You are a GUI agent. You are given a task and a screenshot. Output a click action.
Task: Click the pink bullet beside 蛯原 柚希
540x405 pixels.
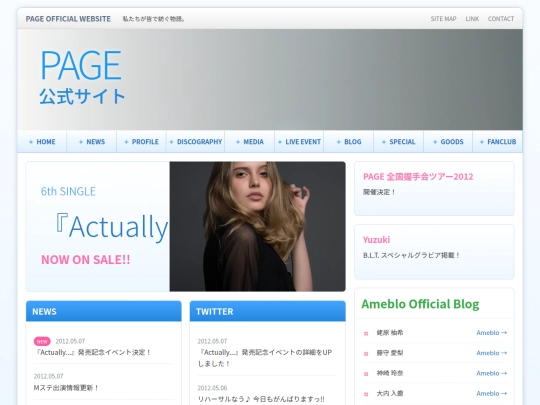(366, 333)
